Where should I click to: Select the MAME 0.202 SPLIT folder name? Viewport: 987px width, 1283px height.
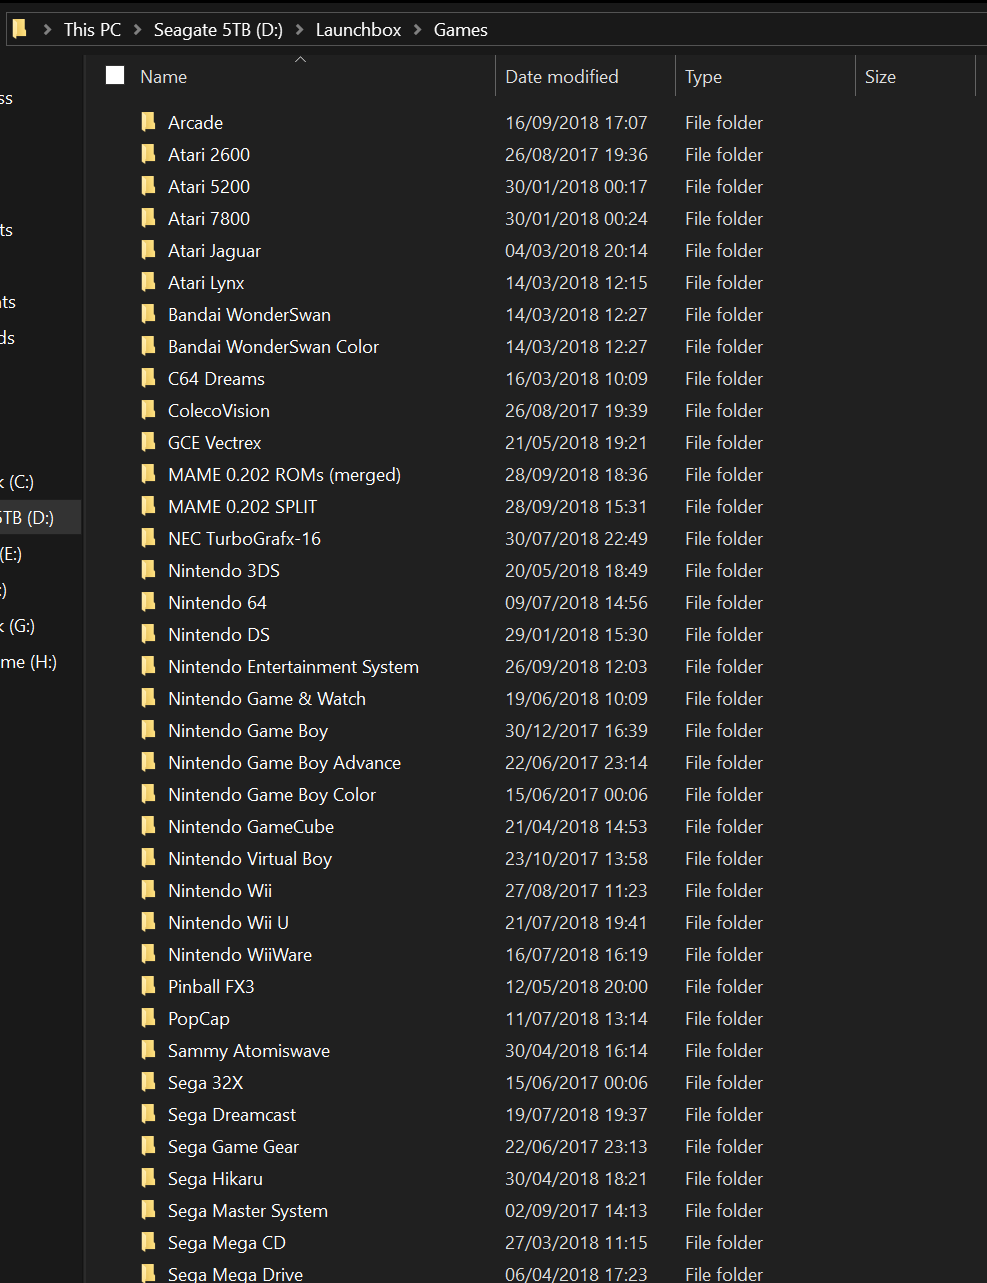[x=242, y=507]
